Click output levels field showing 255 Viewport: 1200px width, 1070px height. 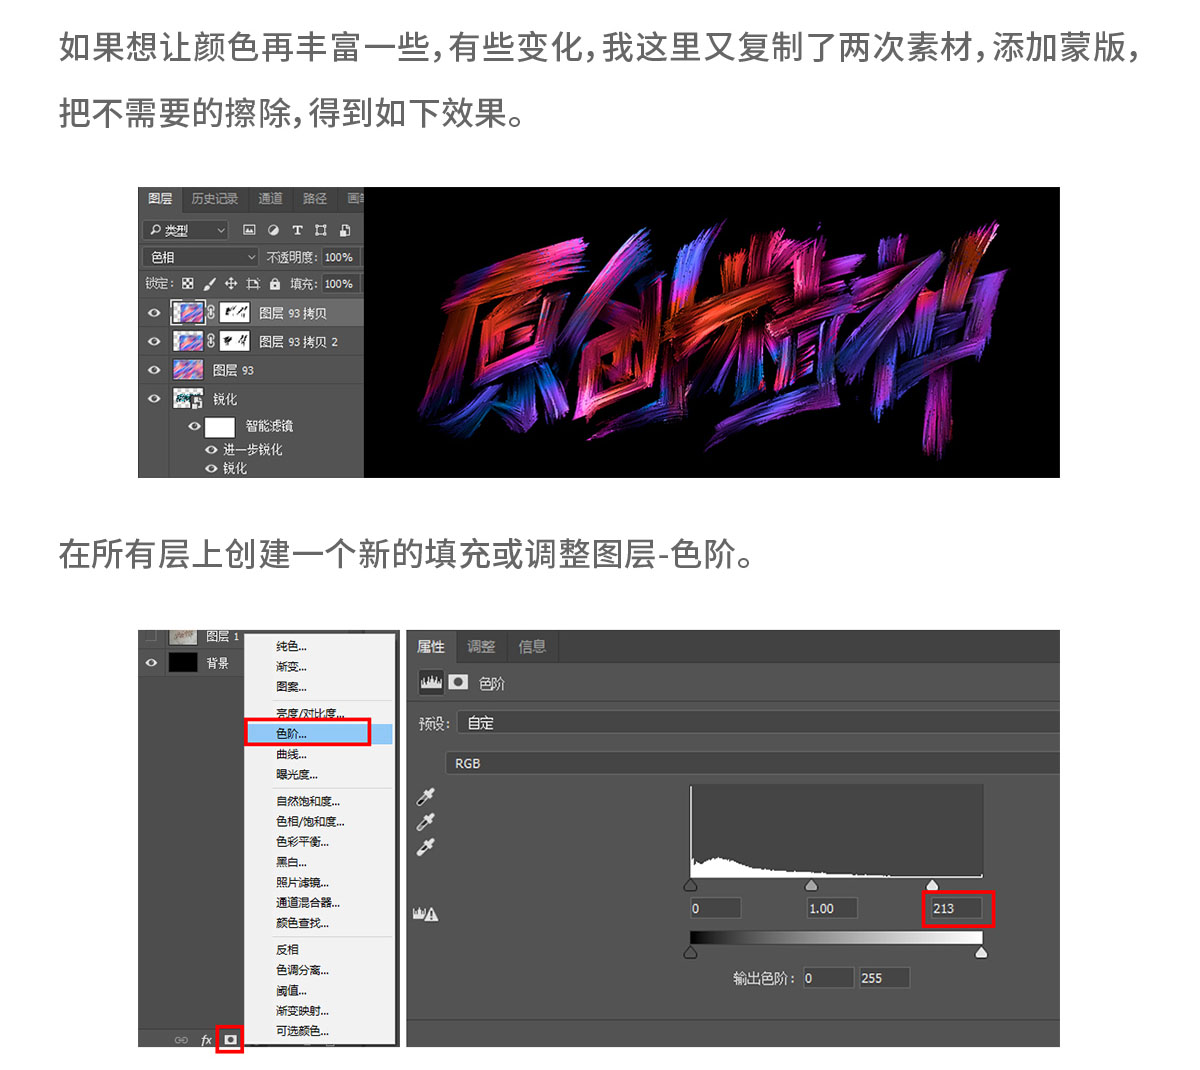tap(883, 978)
